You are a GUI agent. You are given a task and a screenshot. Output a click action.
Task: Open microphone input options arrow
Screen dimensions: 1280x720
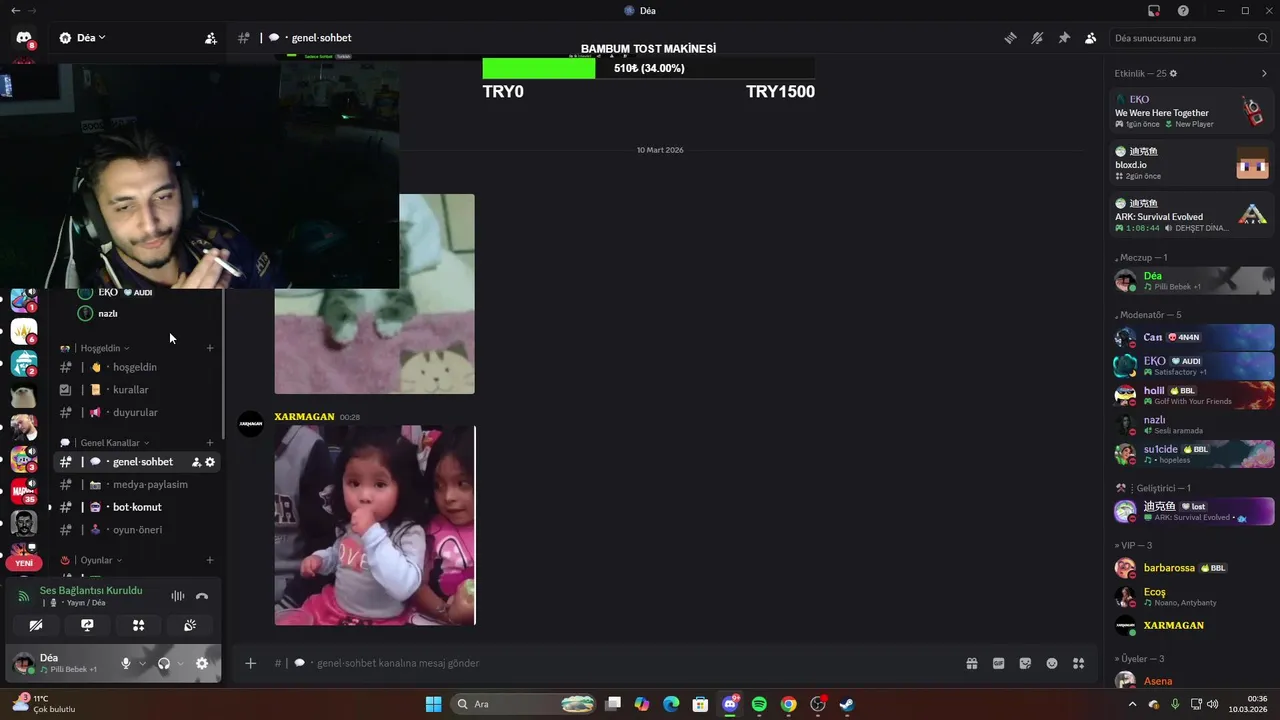142,663
